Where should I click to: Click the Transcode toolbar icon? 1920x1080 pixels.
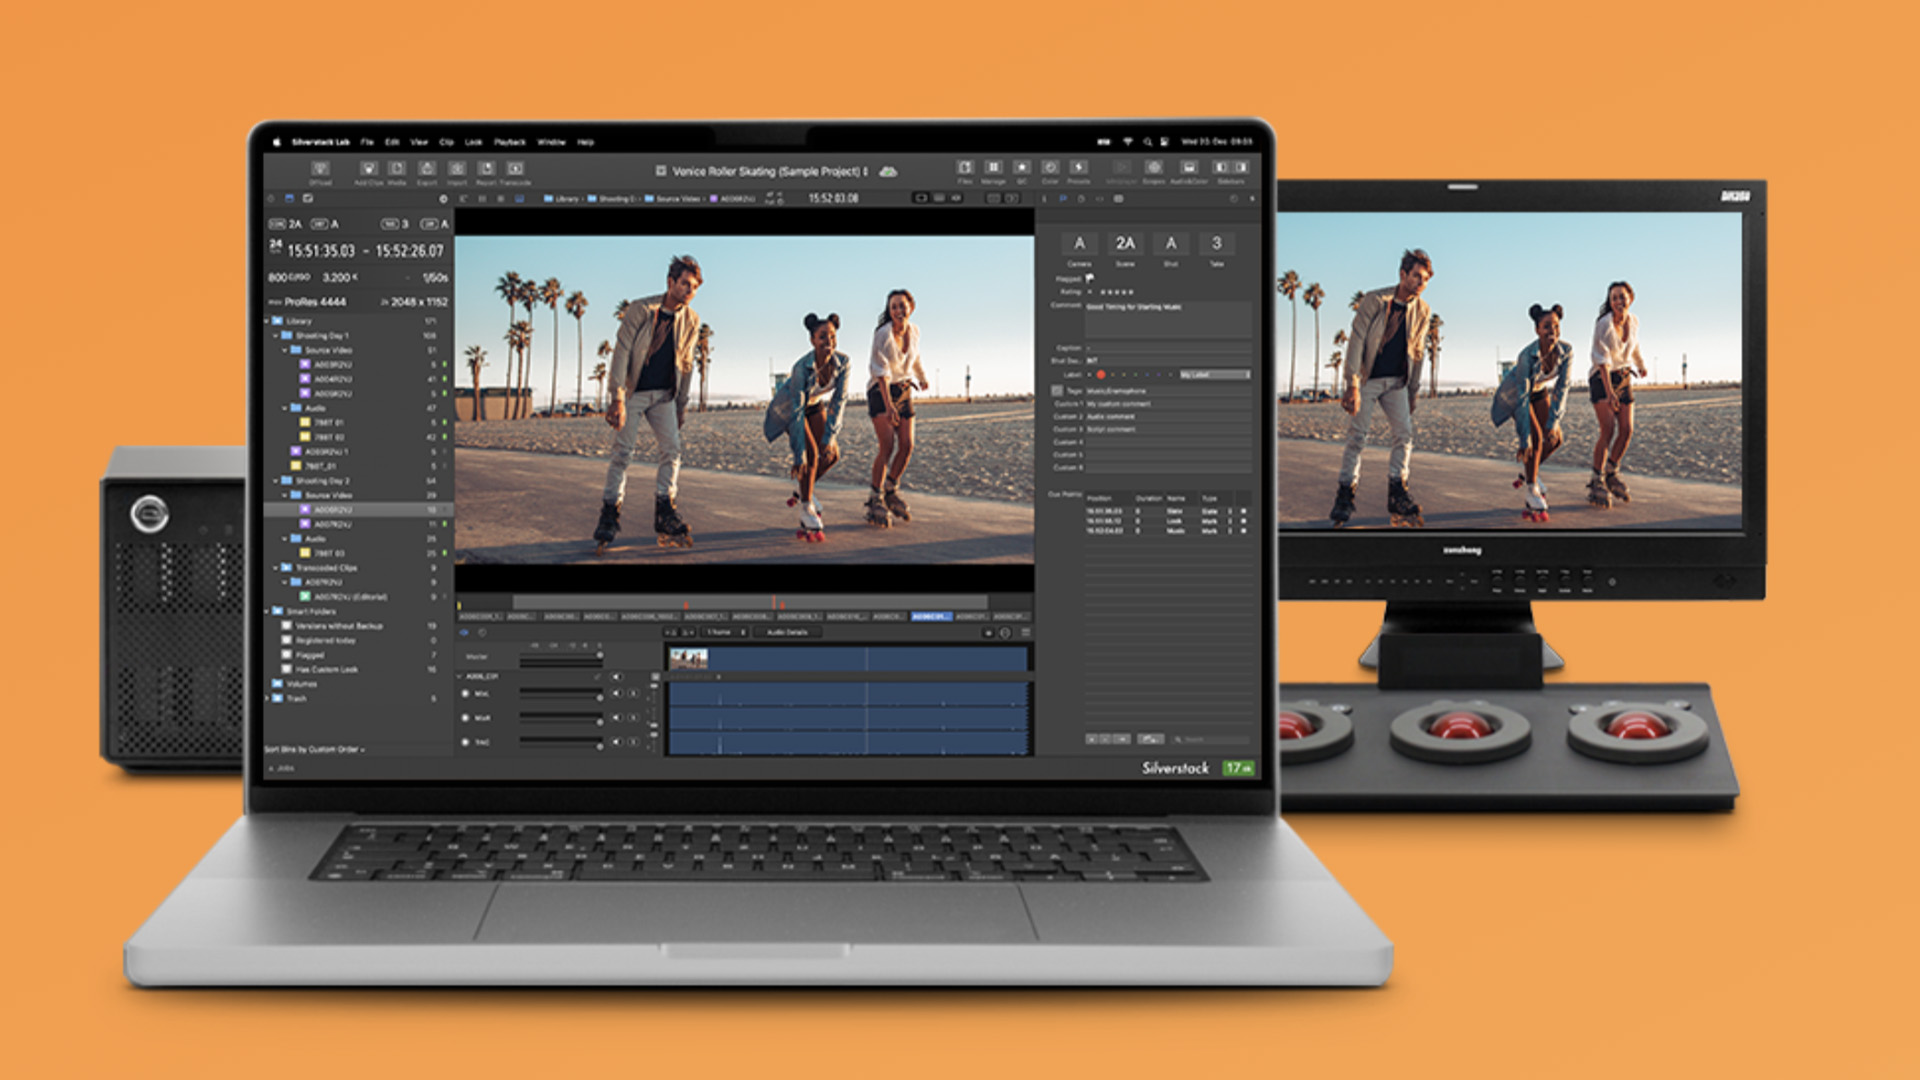[515, 169]
